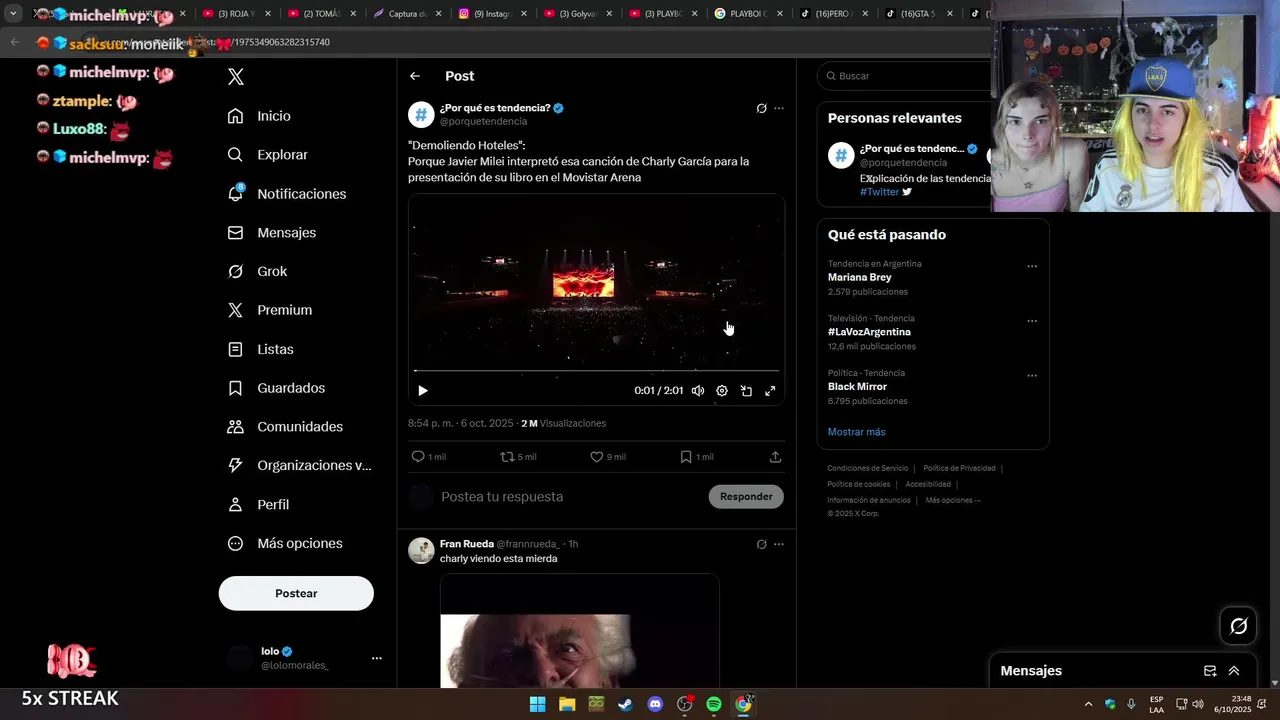
Task: Open the #LaVozArgentina trend
Action: [x=869, y=332]
